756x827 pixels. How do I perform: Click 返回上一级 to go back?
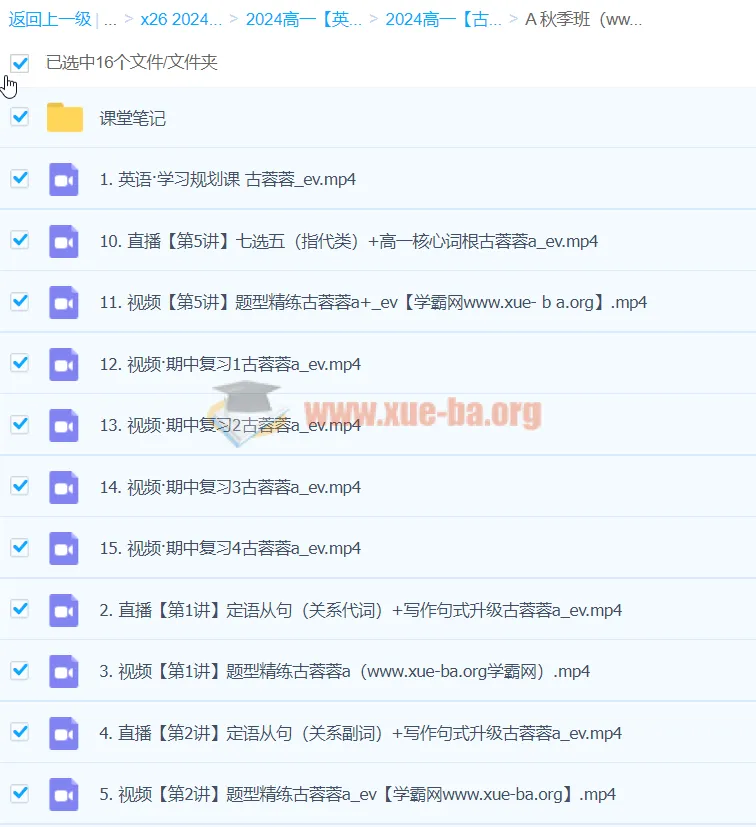click(x=49, y=19)
